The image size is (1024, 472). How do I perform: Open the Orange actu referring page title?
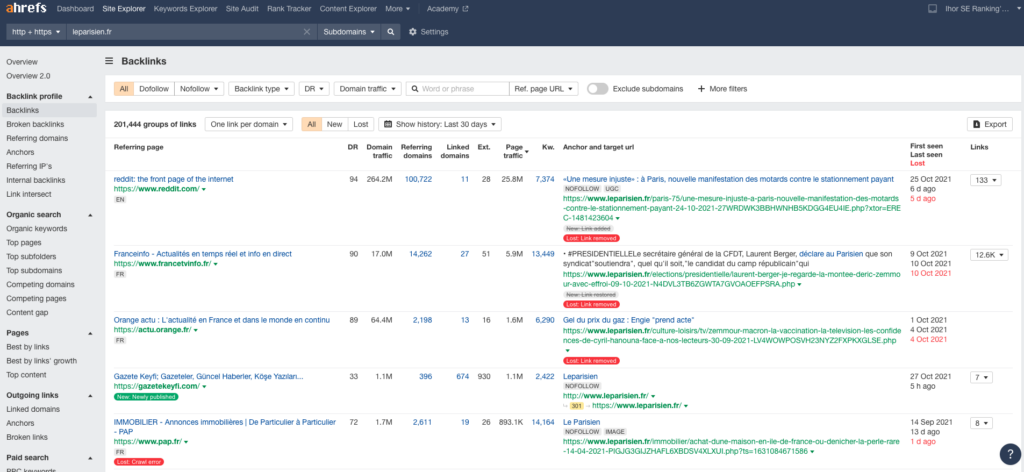point(222,320)
